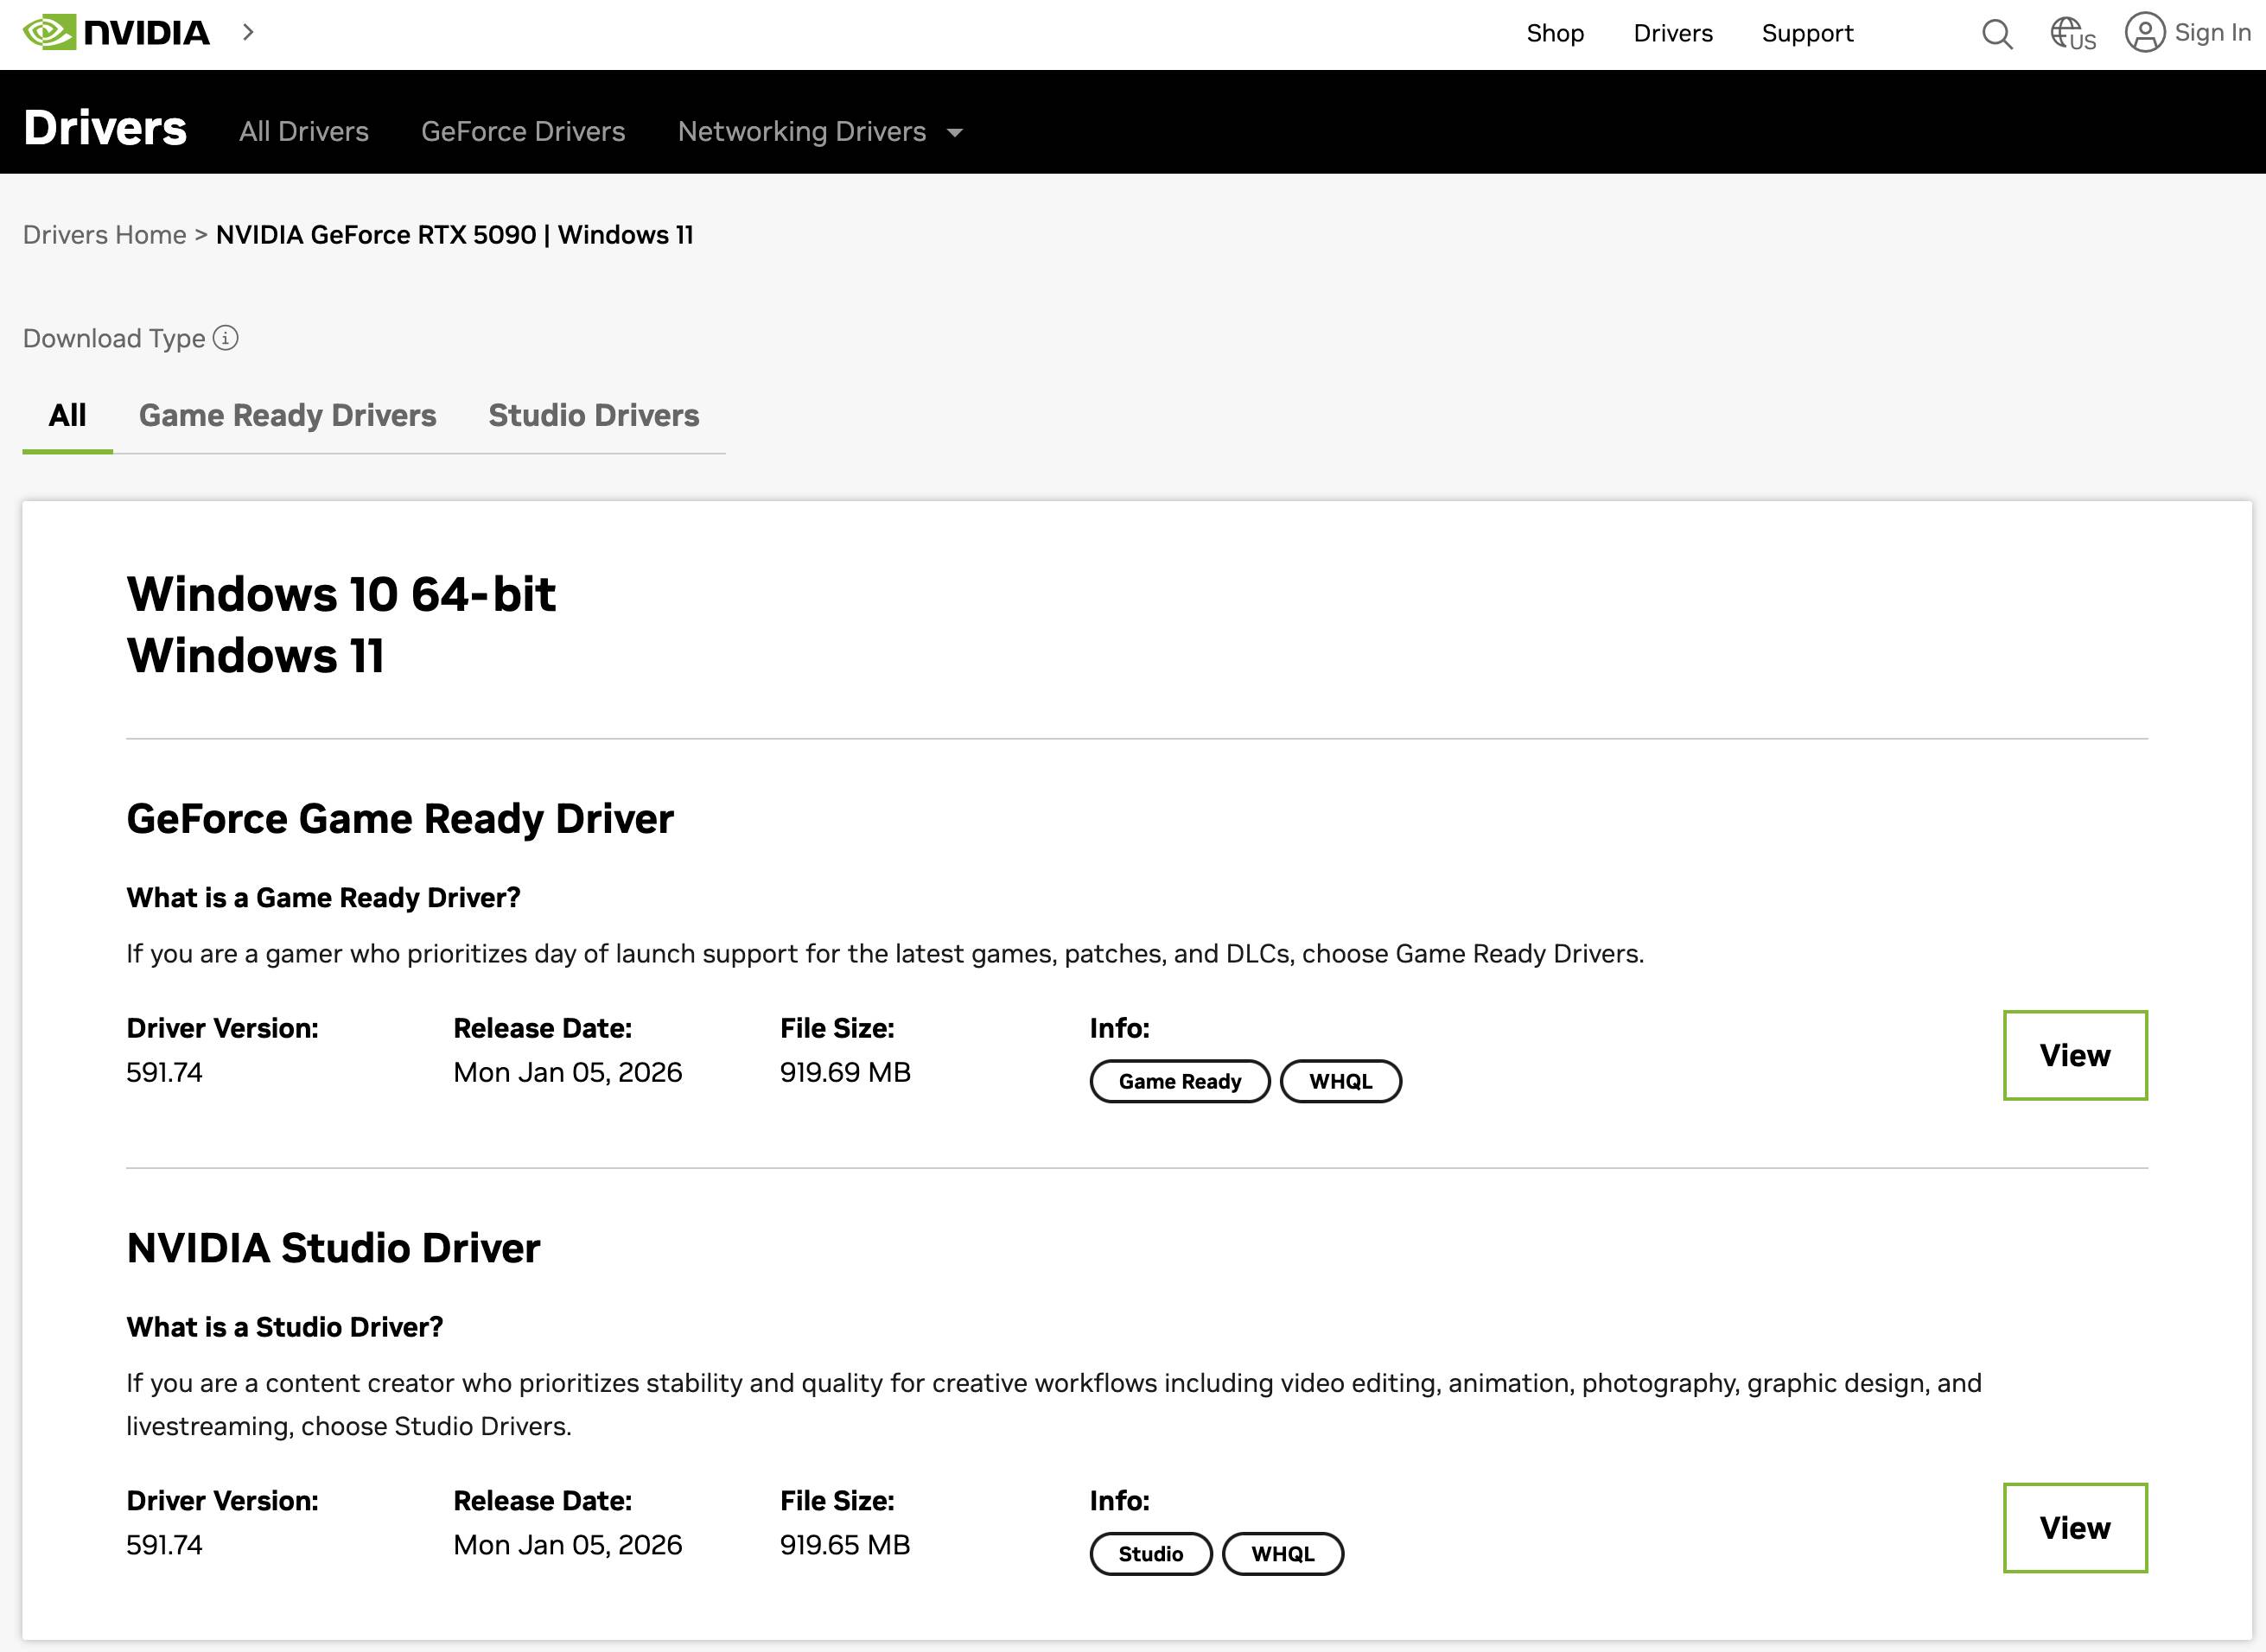This screenshot has width=2266, height=1652.
Task: Click the globe US region icon
Action: [x=2071, y=34]
